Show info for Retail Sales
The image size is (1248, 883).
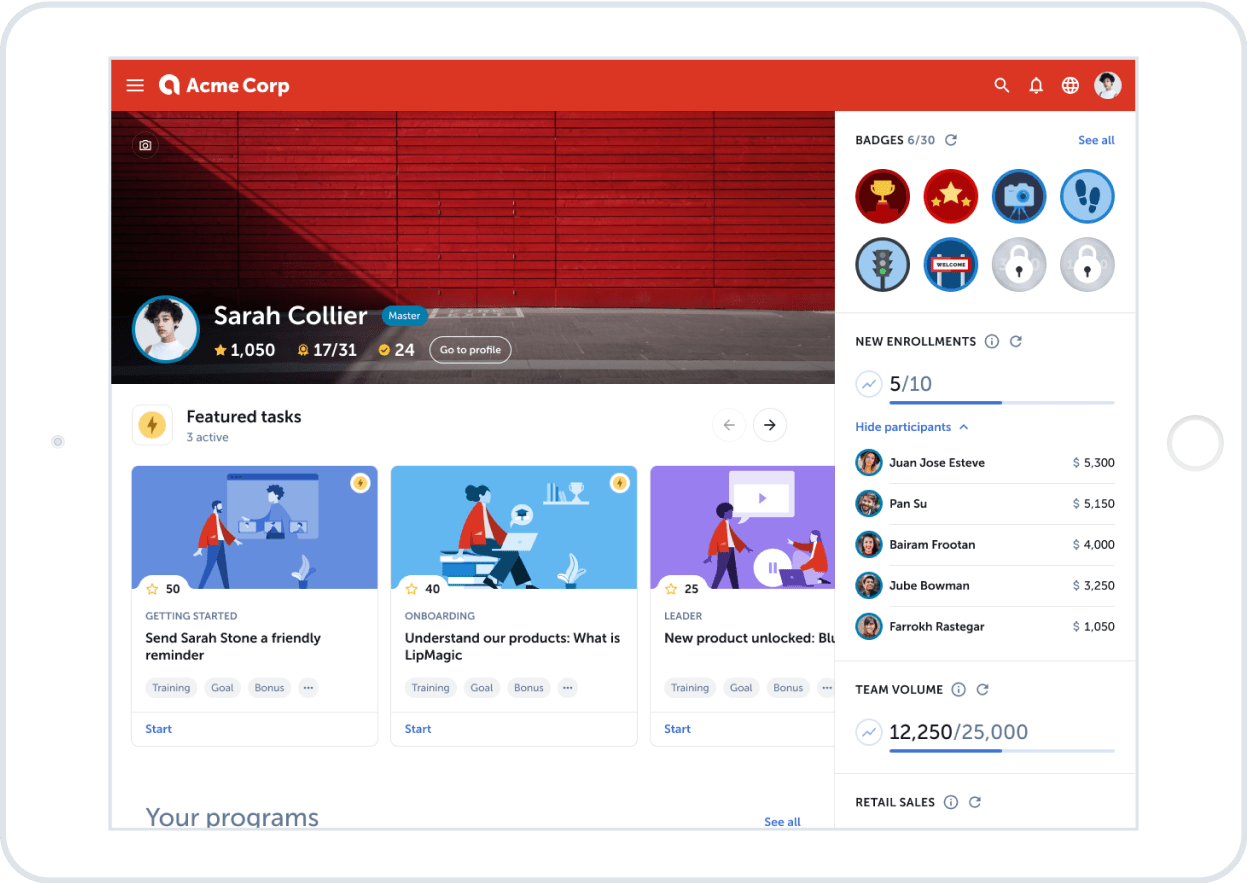click(x=951, y=802)
